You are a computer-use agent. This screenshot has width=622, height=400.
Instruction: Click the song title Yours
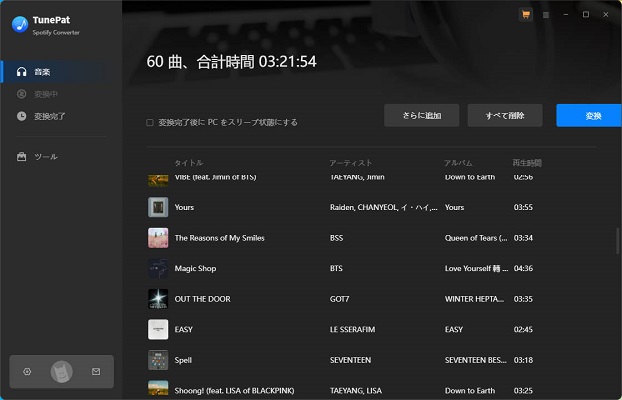[x=184, y=207]
